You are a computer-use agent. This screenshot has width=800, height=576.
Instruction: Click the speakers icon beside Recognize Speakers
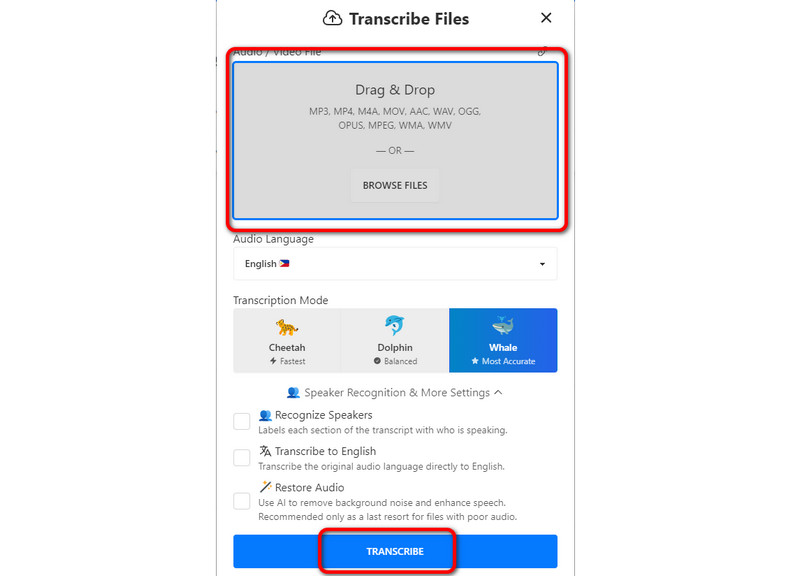(x=265, y=415)
